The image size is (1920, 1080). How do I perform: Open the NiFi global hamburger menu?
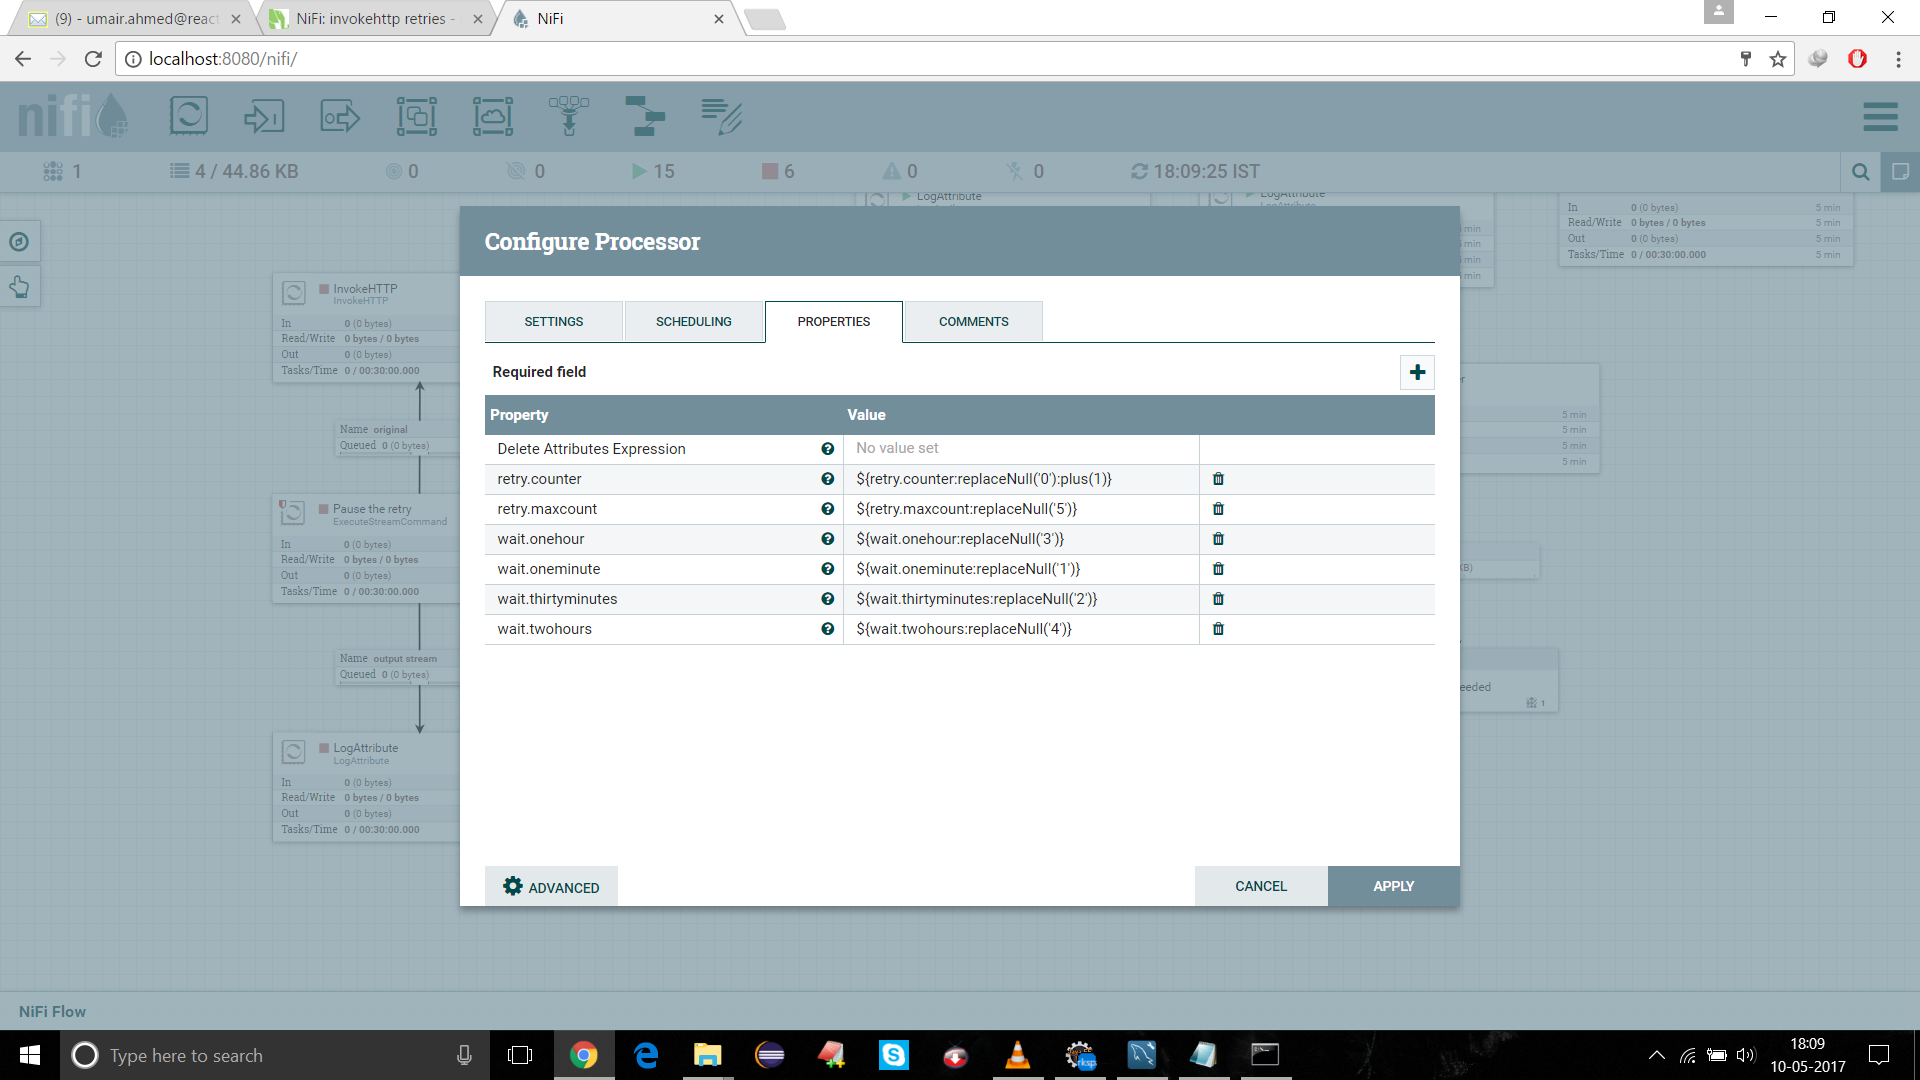coord(1881,116)
